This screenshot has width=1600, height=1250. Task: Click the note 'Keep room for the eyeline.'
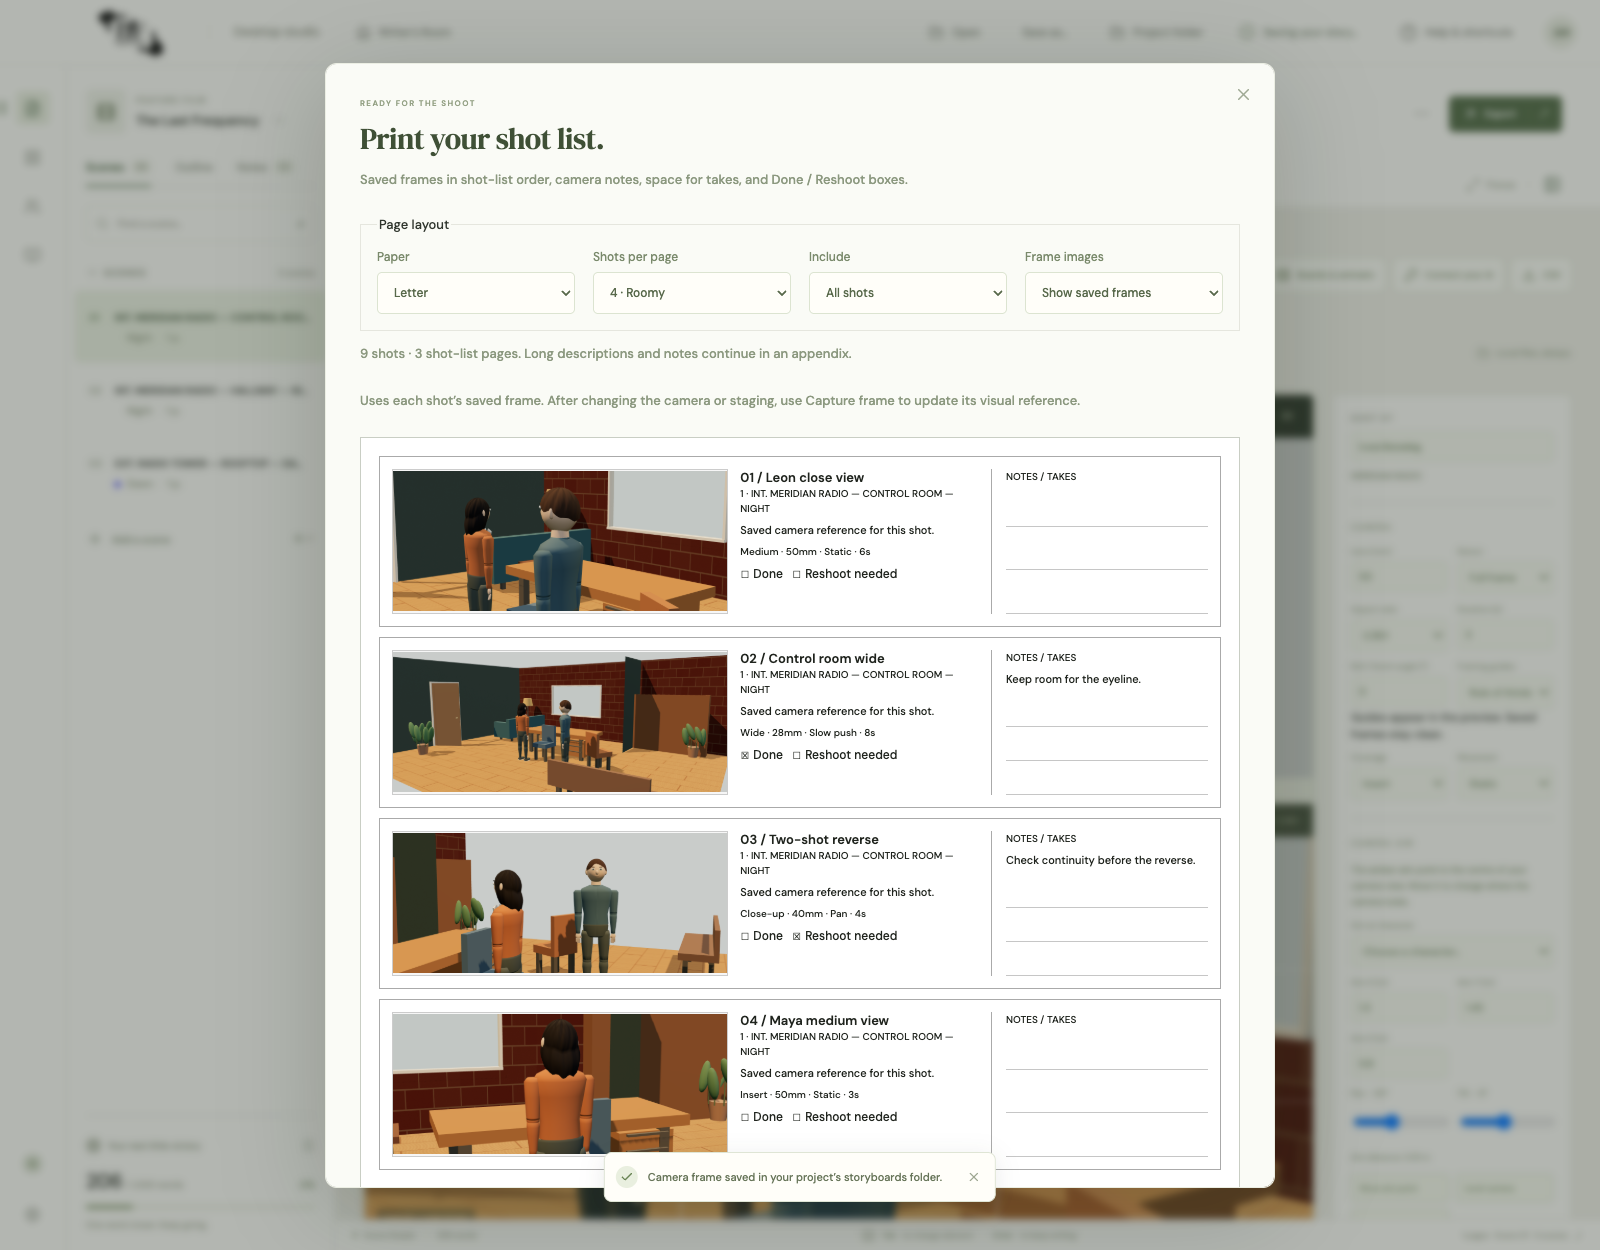click(1073, 679)
